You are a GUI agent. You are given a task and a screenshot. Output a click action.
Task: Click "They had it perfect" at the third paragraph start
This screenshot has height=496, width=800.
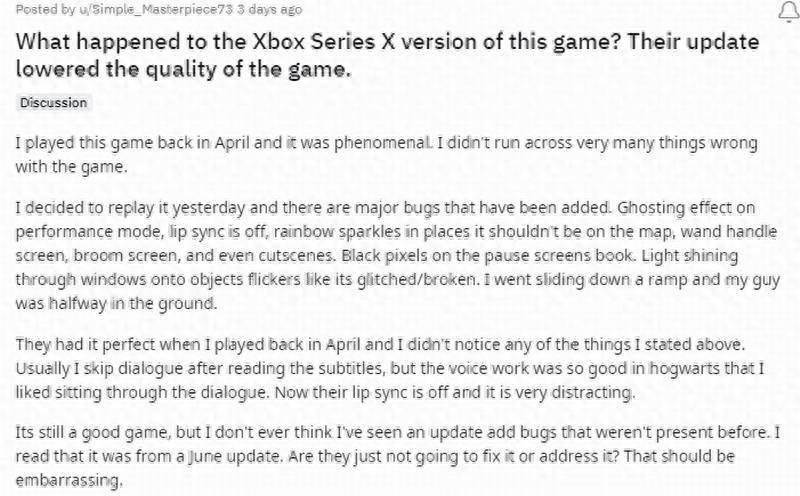click(x=85, y=344)
